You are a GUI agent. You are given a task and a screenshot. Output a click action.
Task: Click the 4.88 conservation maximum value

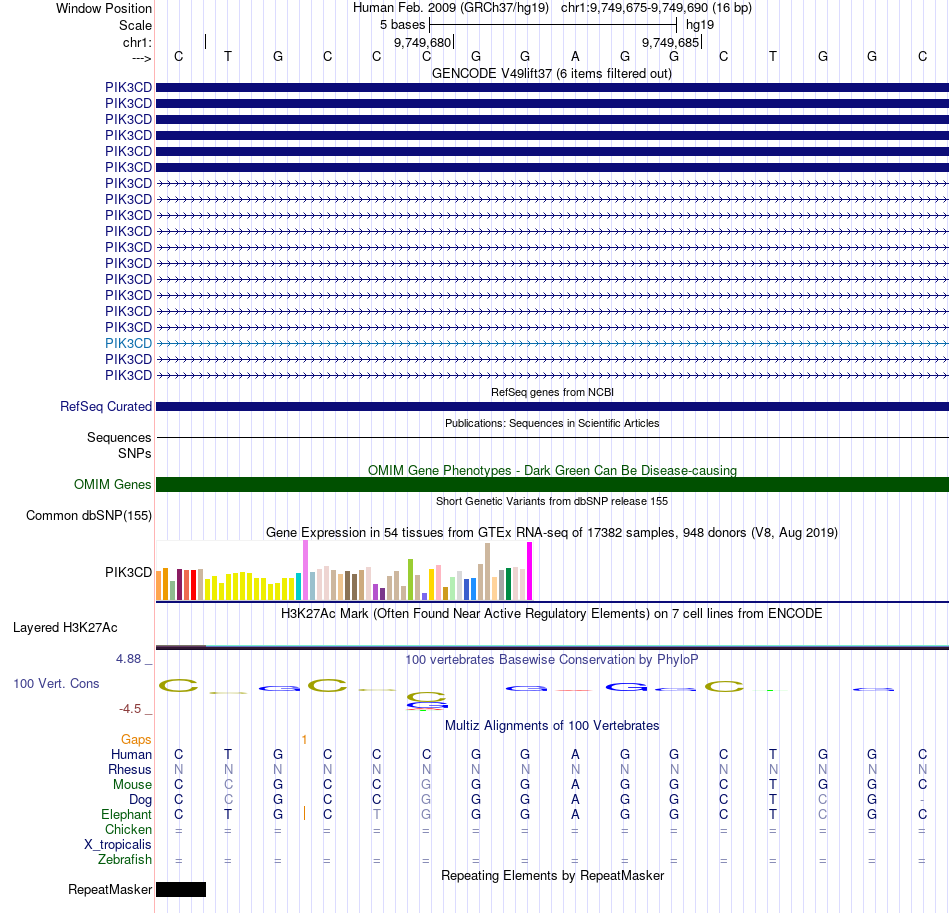128,659
